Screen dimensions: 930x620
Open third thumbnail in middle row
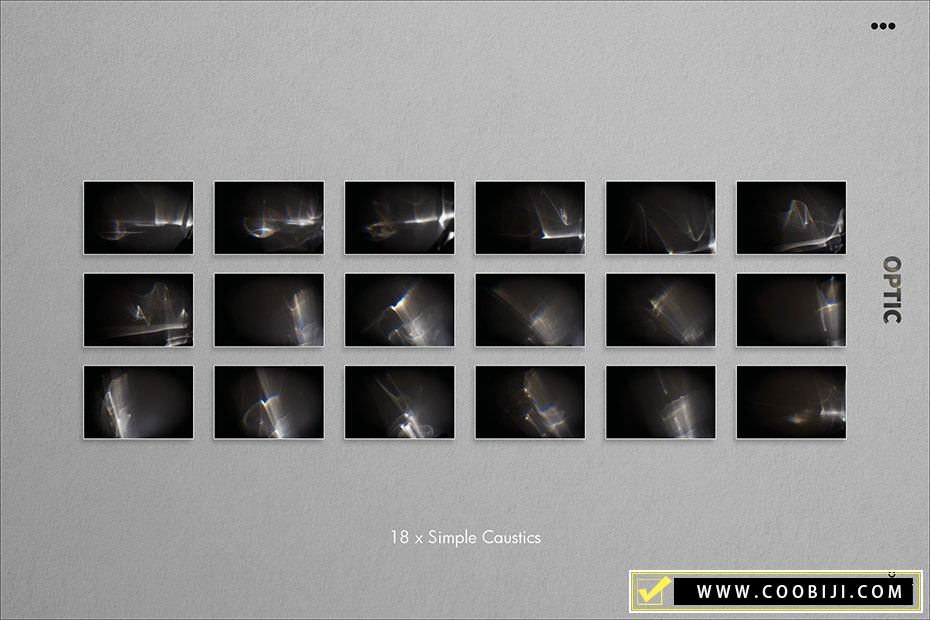point(399,310)
